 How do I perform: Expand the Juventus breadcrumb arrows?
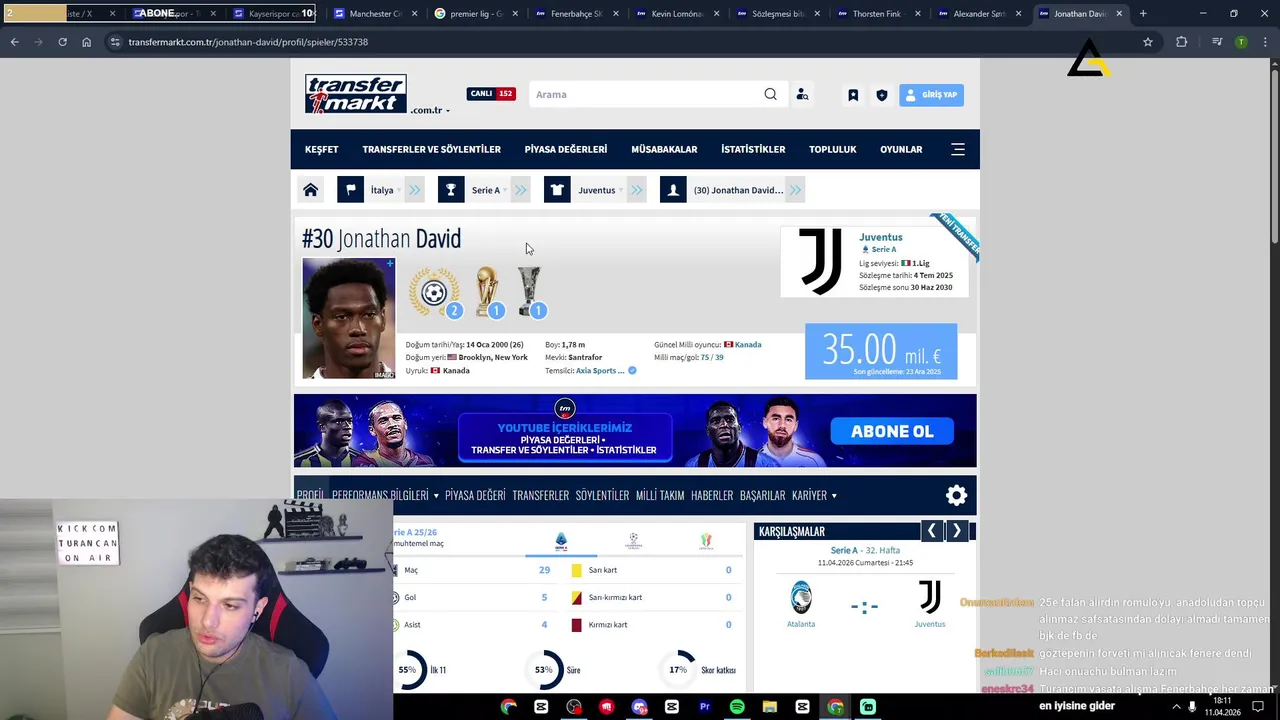(x=637, y=190)
